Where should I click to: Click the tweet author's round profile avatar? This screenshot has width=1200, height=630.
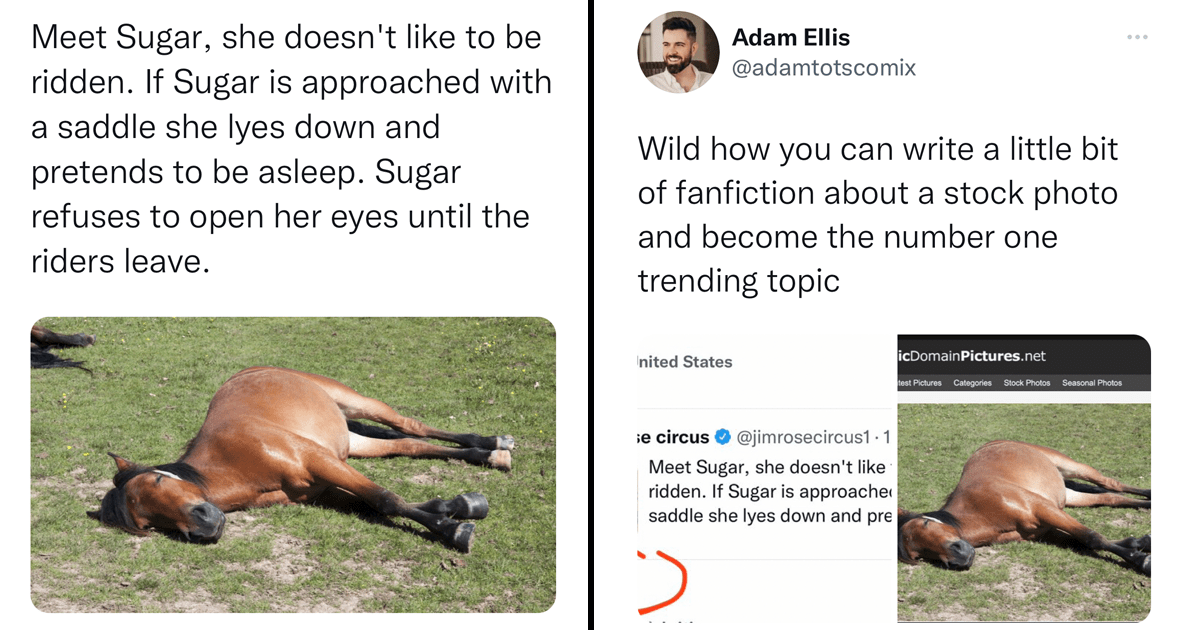[x=678, y=52]
